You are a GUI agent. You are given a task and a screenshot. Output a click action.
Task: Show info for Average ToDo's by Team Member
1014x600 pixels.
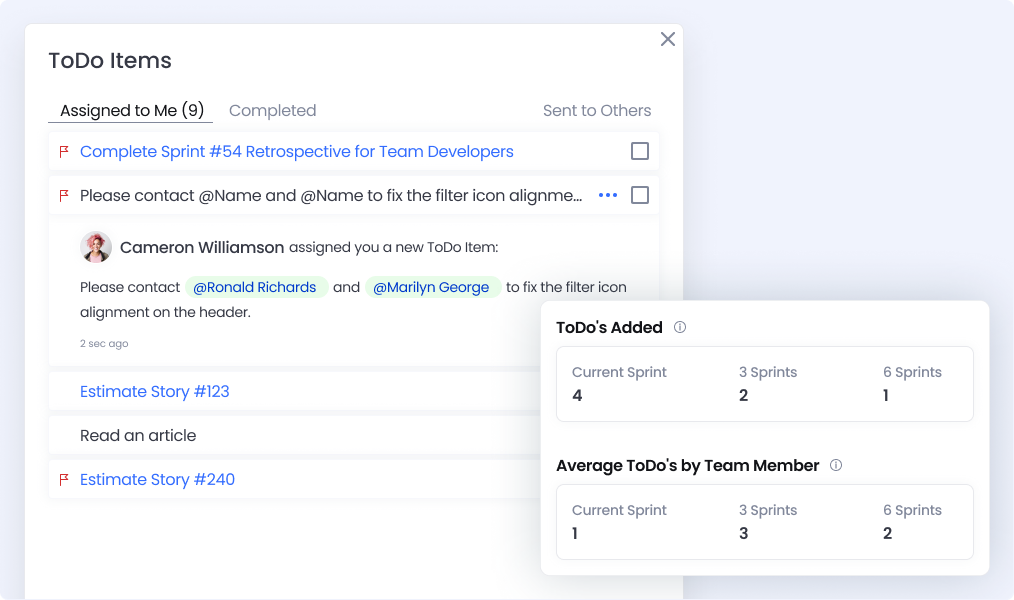[836, 465]
